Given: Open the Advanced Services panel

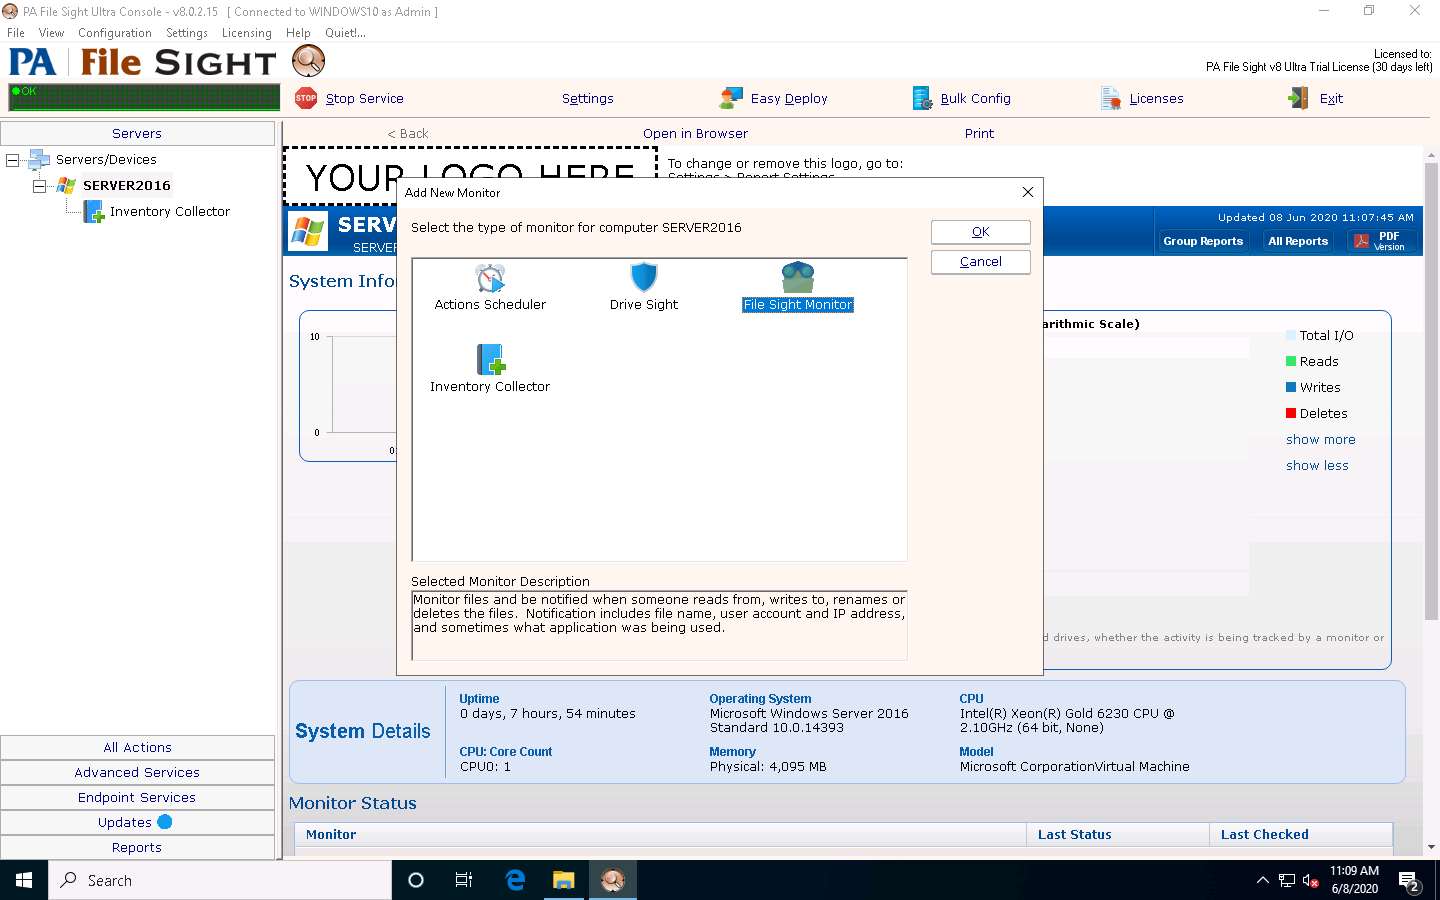Looking at the screenshot, I should [138, 772].
